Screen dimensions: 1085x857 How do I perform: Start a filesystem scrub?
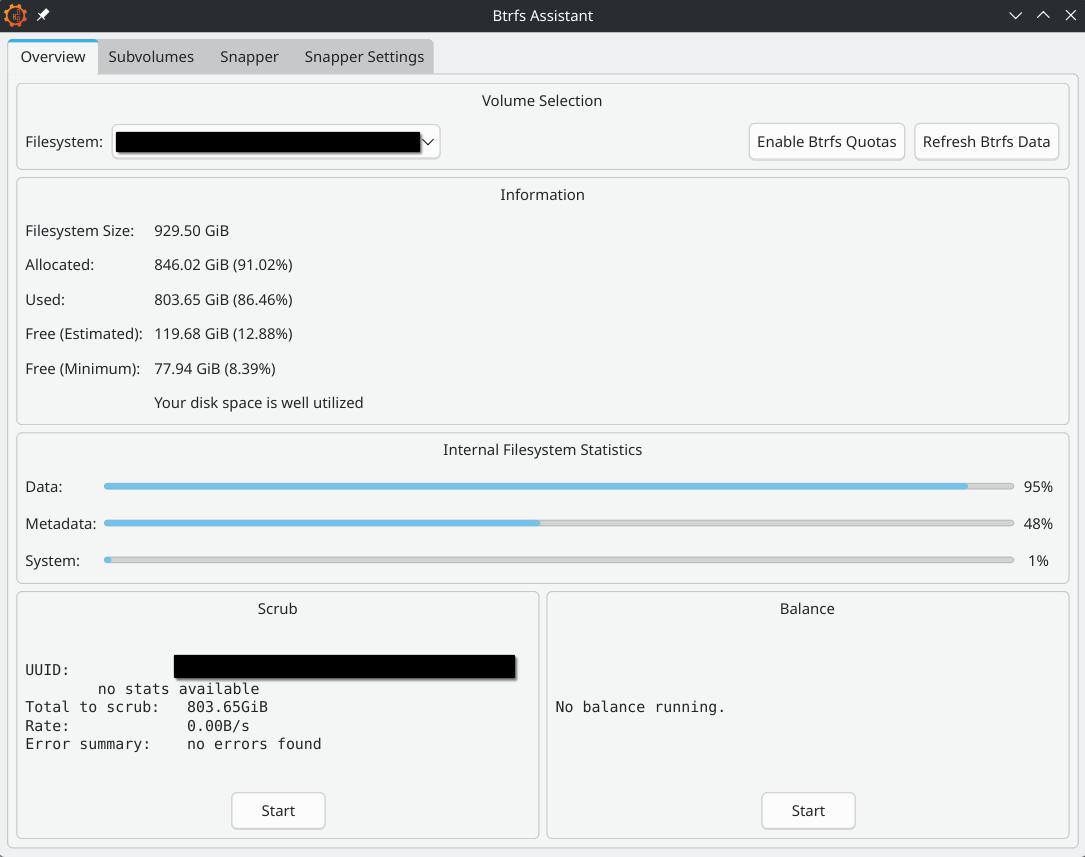click(x=278, y=810)
